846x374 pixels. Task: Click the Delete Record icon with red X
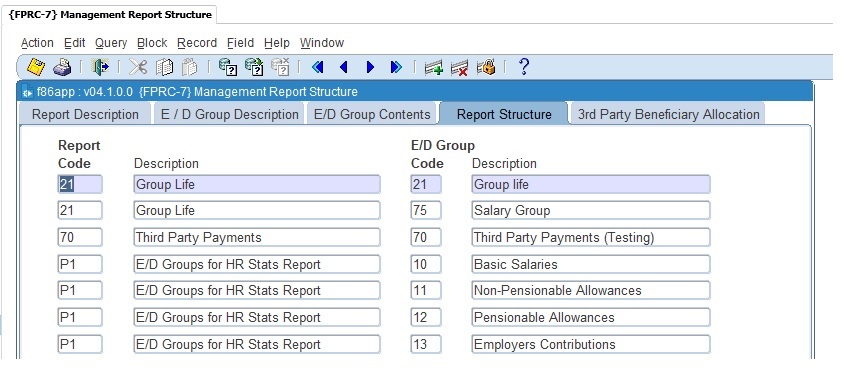[x=460, y=68]
